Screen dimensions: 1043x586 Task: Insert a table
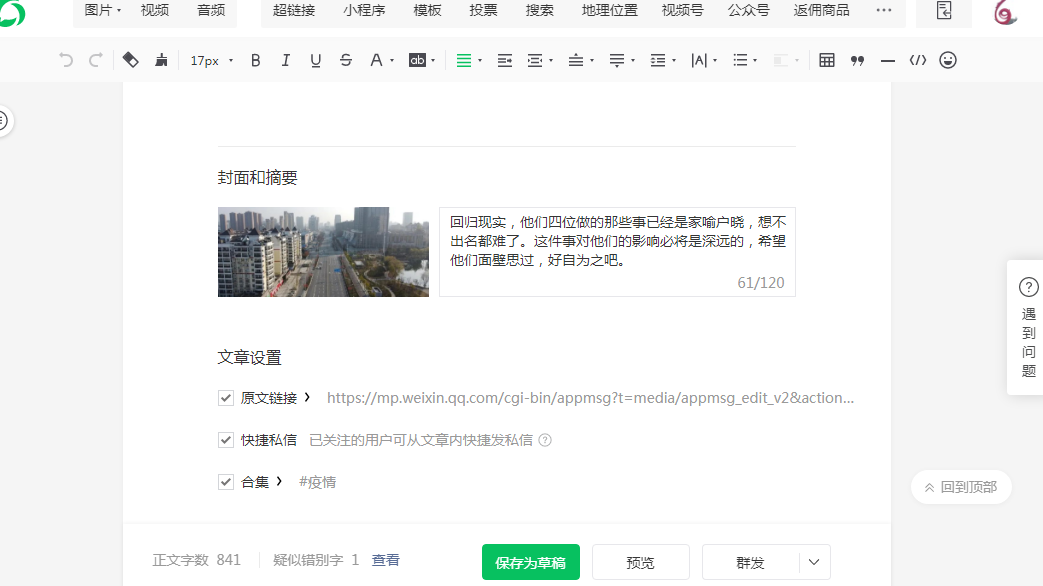click(x=827, y=61)
